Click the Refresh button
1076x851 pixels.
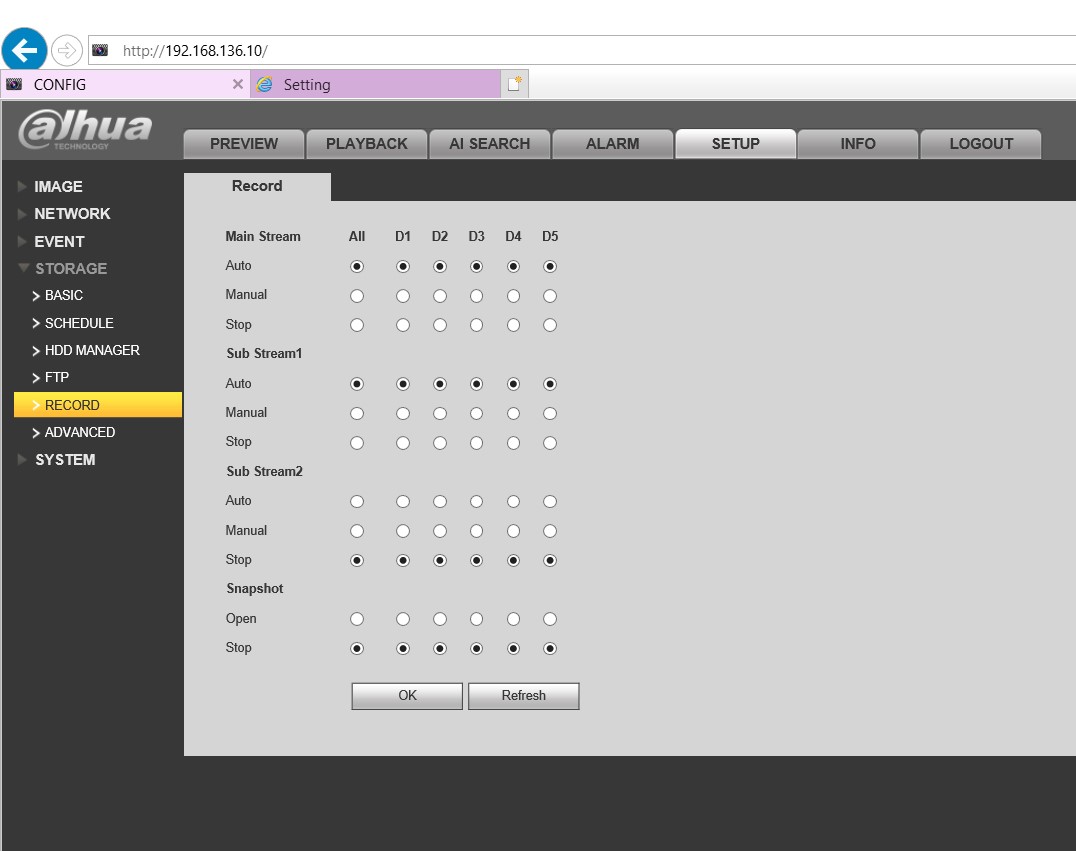point(523,696)
